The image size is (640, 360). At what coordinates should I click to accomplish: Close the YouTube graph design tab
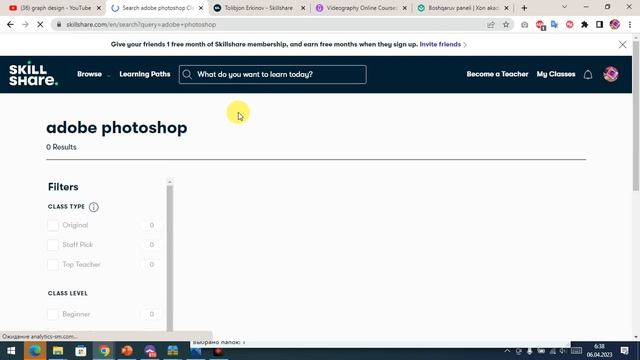(x=99, y=8)
